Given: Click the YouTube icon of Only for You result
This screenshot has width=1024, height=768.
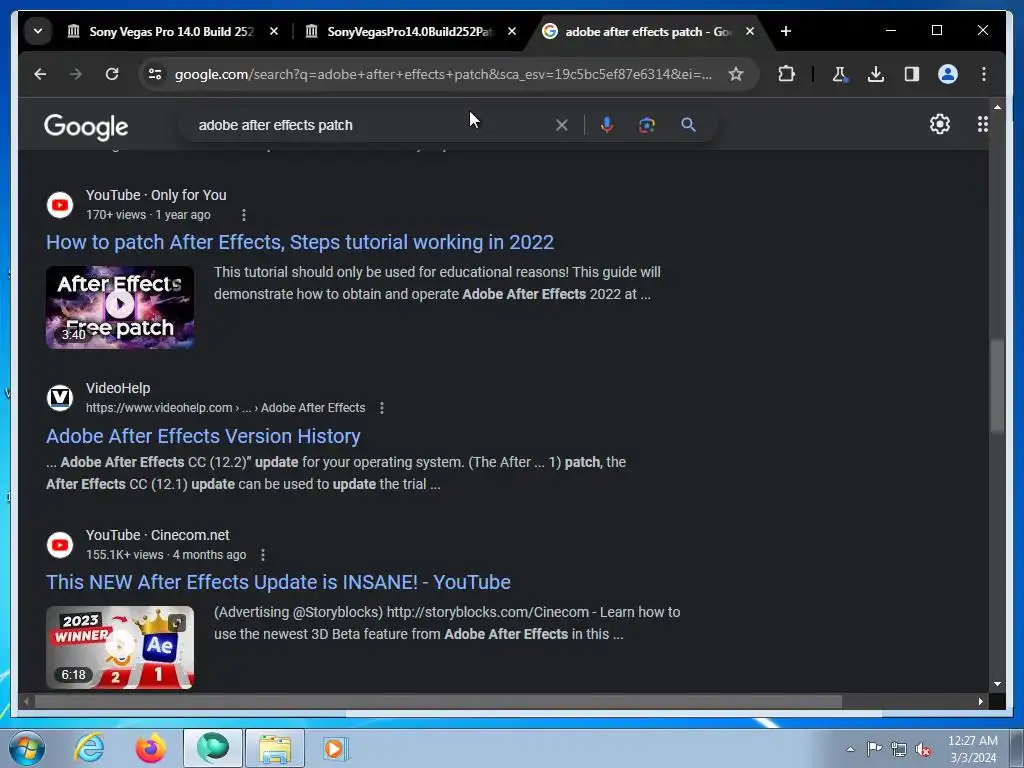Looking at the screenshot, I should (60, 205).
